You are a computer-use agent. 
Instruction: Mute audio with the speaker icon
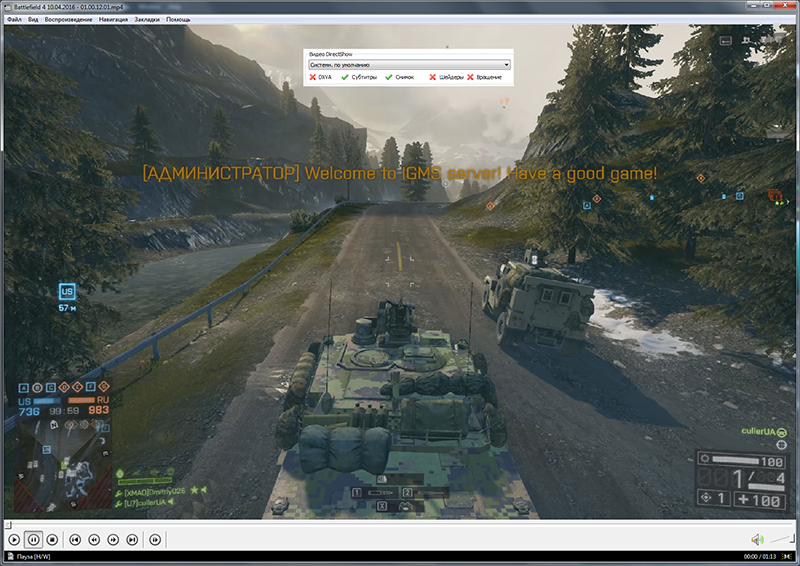(x=757, y=539)
